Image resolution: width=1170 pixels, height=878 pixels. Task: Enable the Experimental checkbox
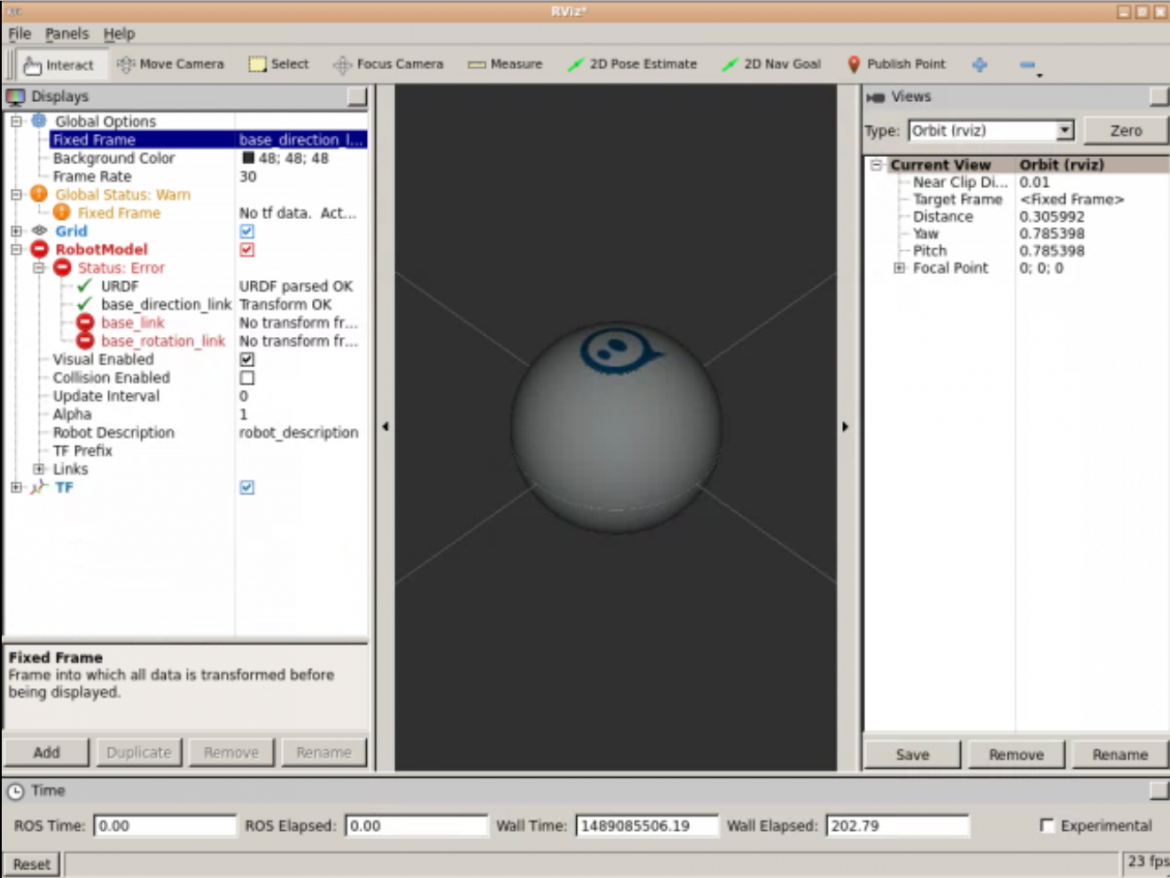point(1047,825)
